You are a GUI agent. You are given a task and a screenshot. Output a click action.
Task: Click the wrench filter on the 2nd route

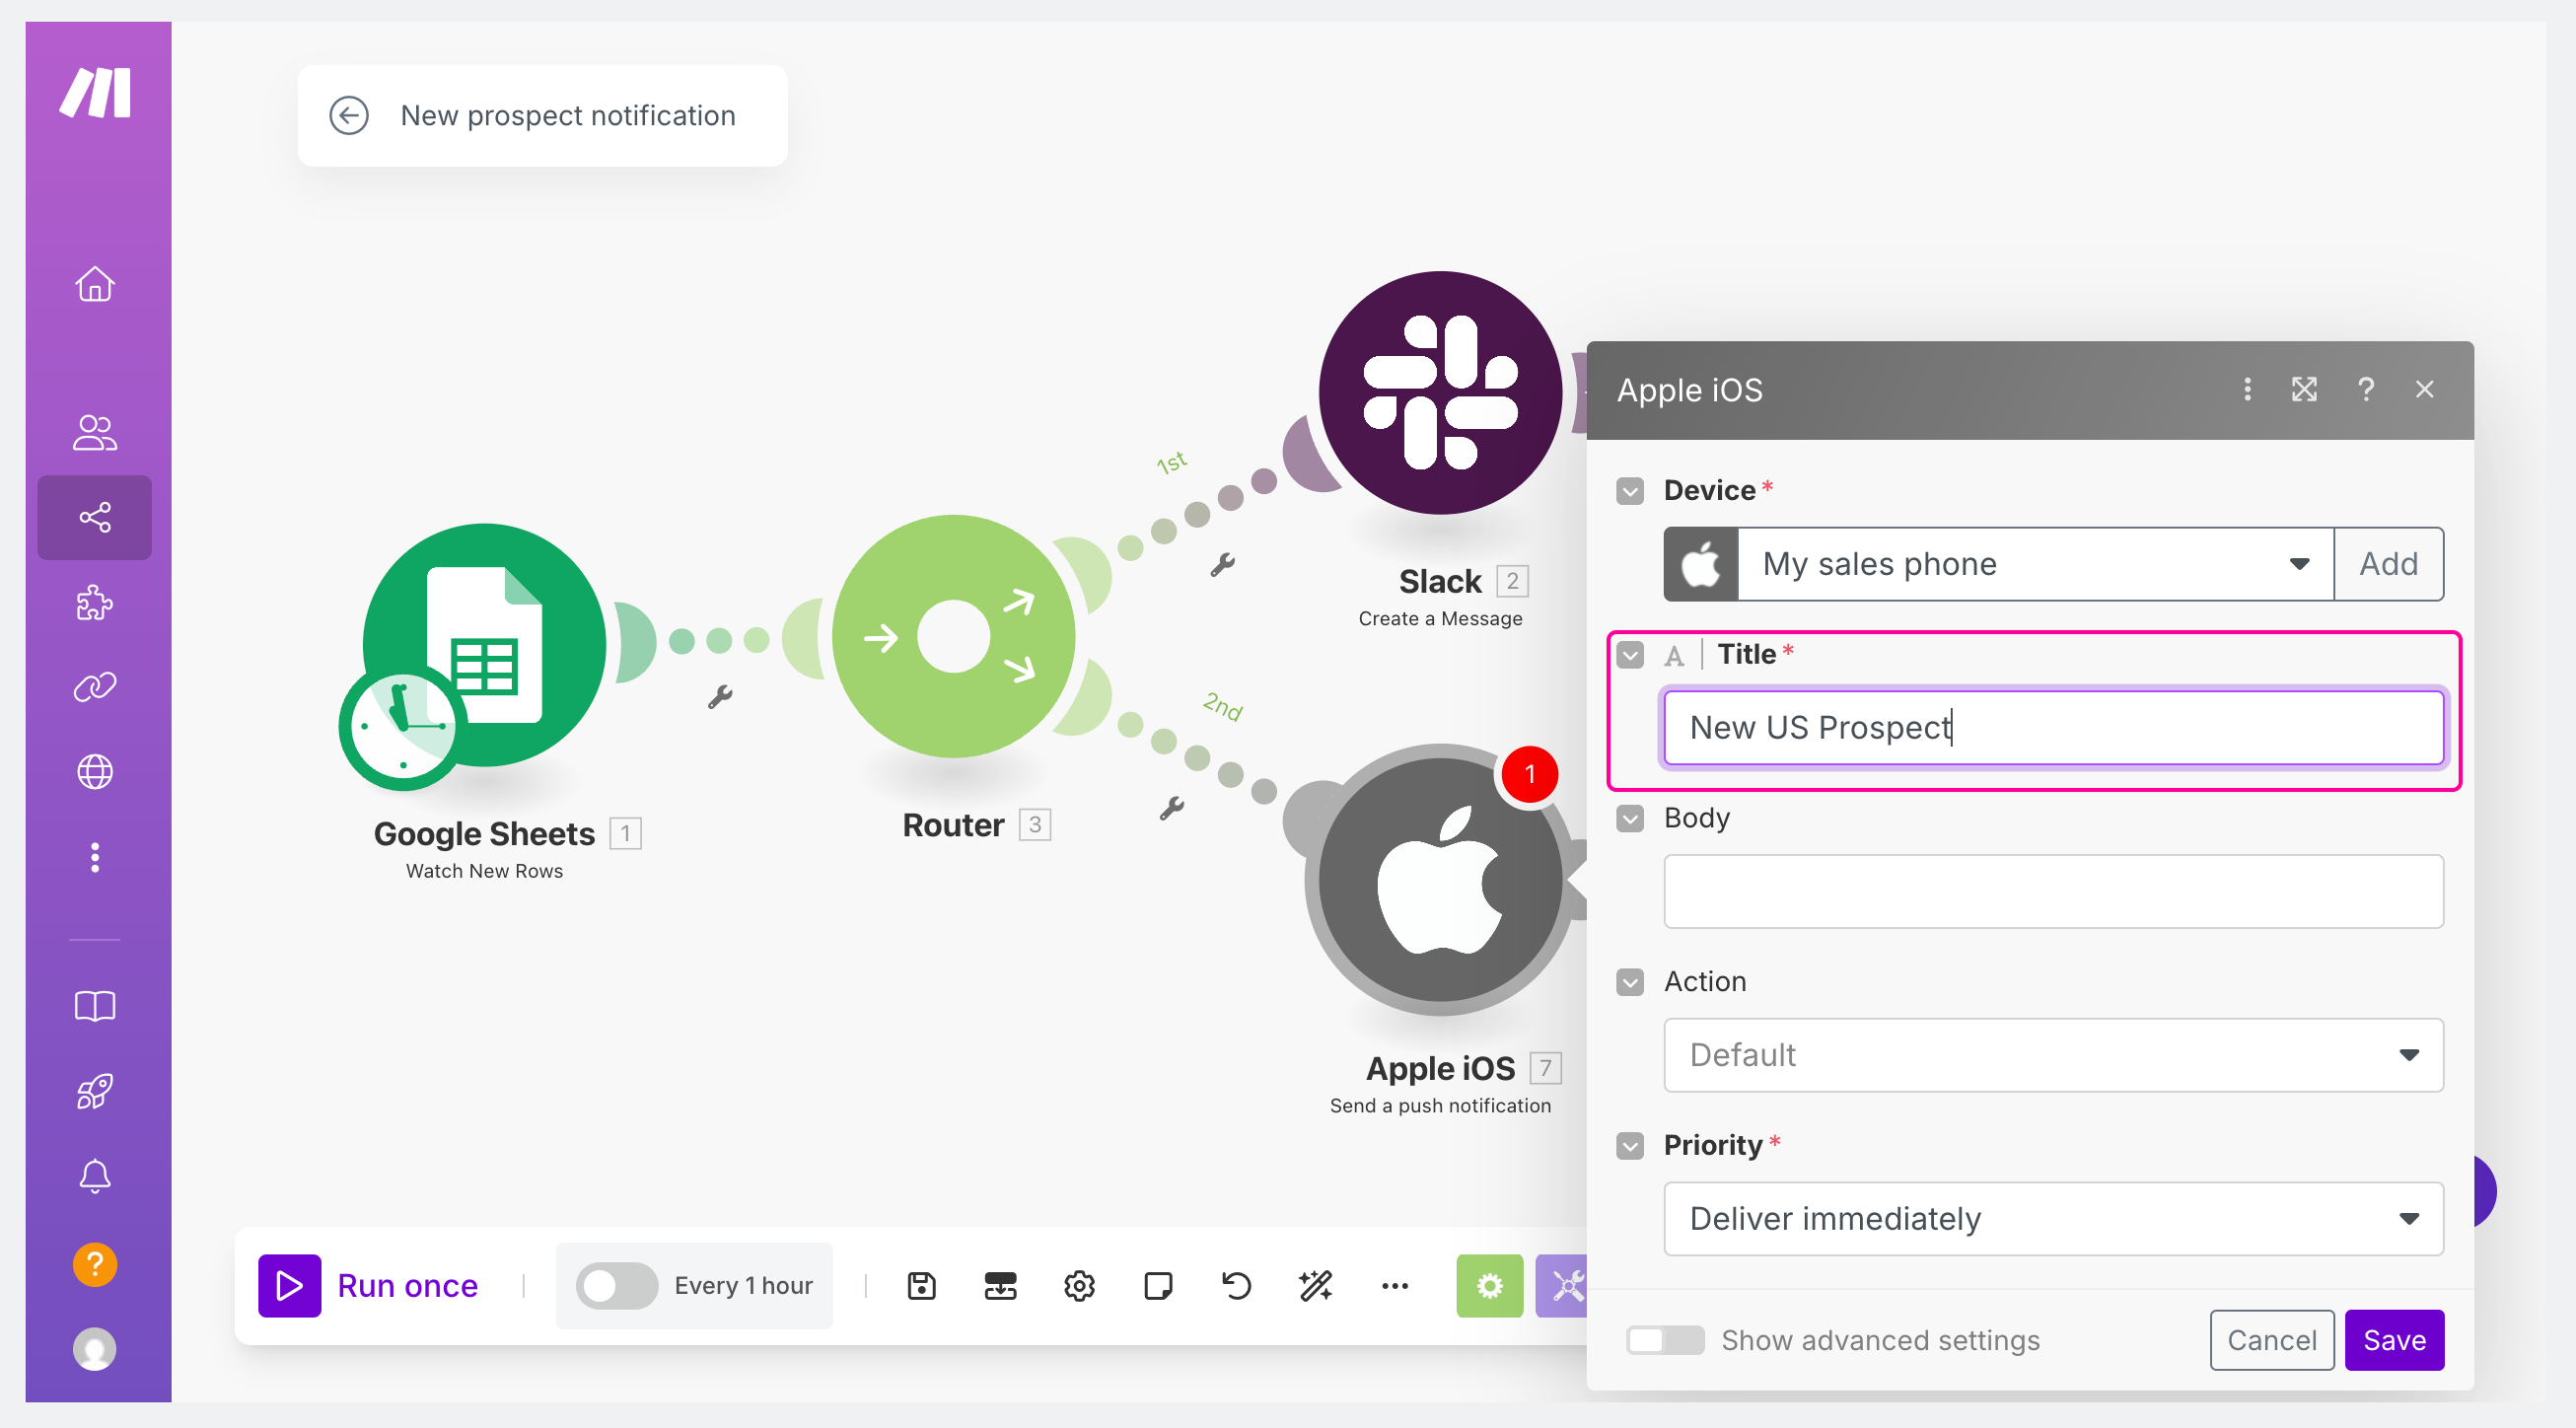tap(1171, 808)
